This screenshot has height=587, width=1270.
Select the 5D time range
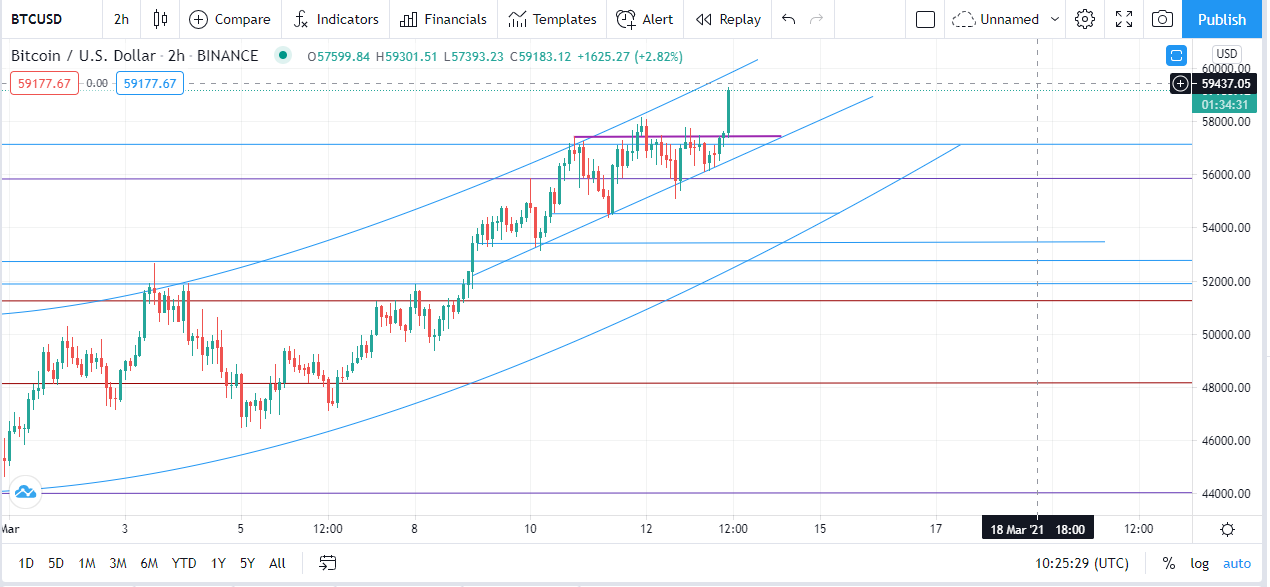56,563
